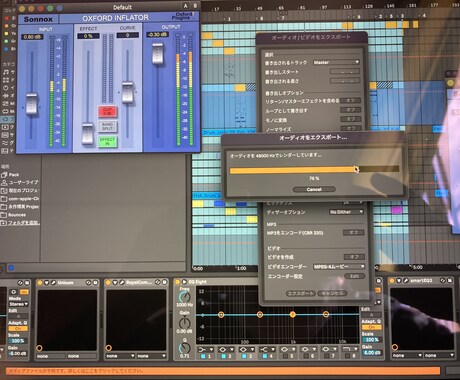460x380 pixels.
Task: Open the filter type dropdown for EQ band 4
Action: [268, 349]
